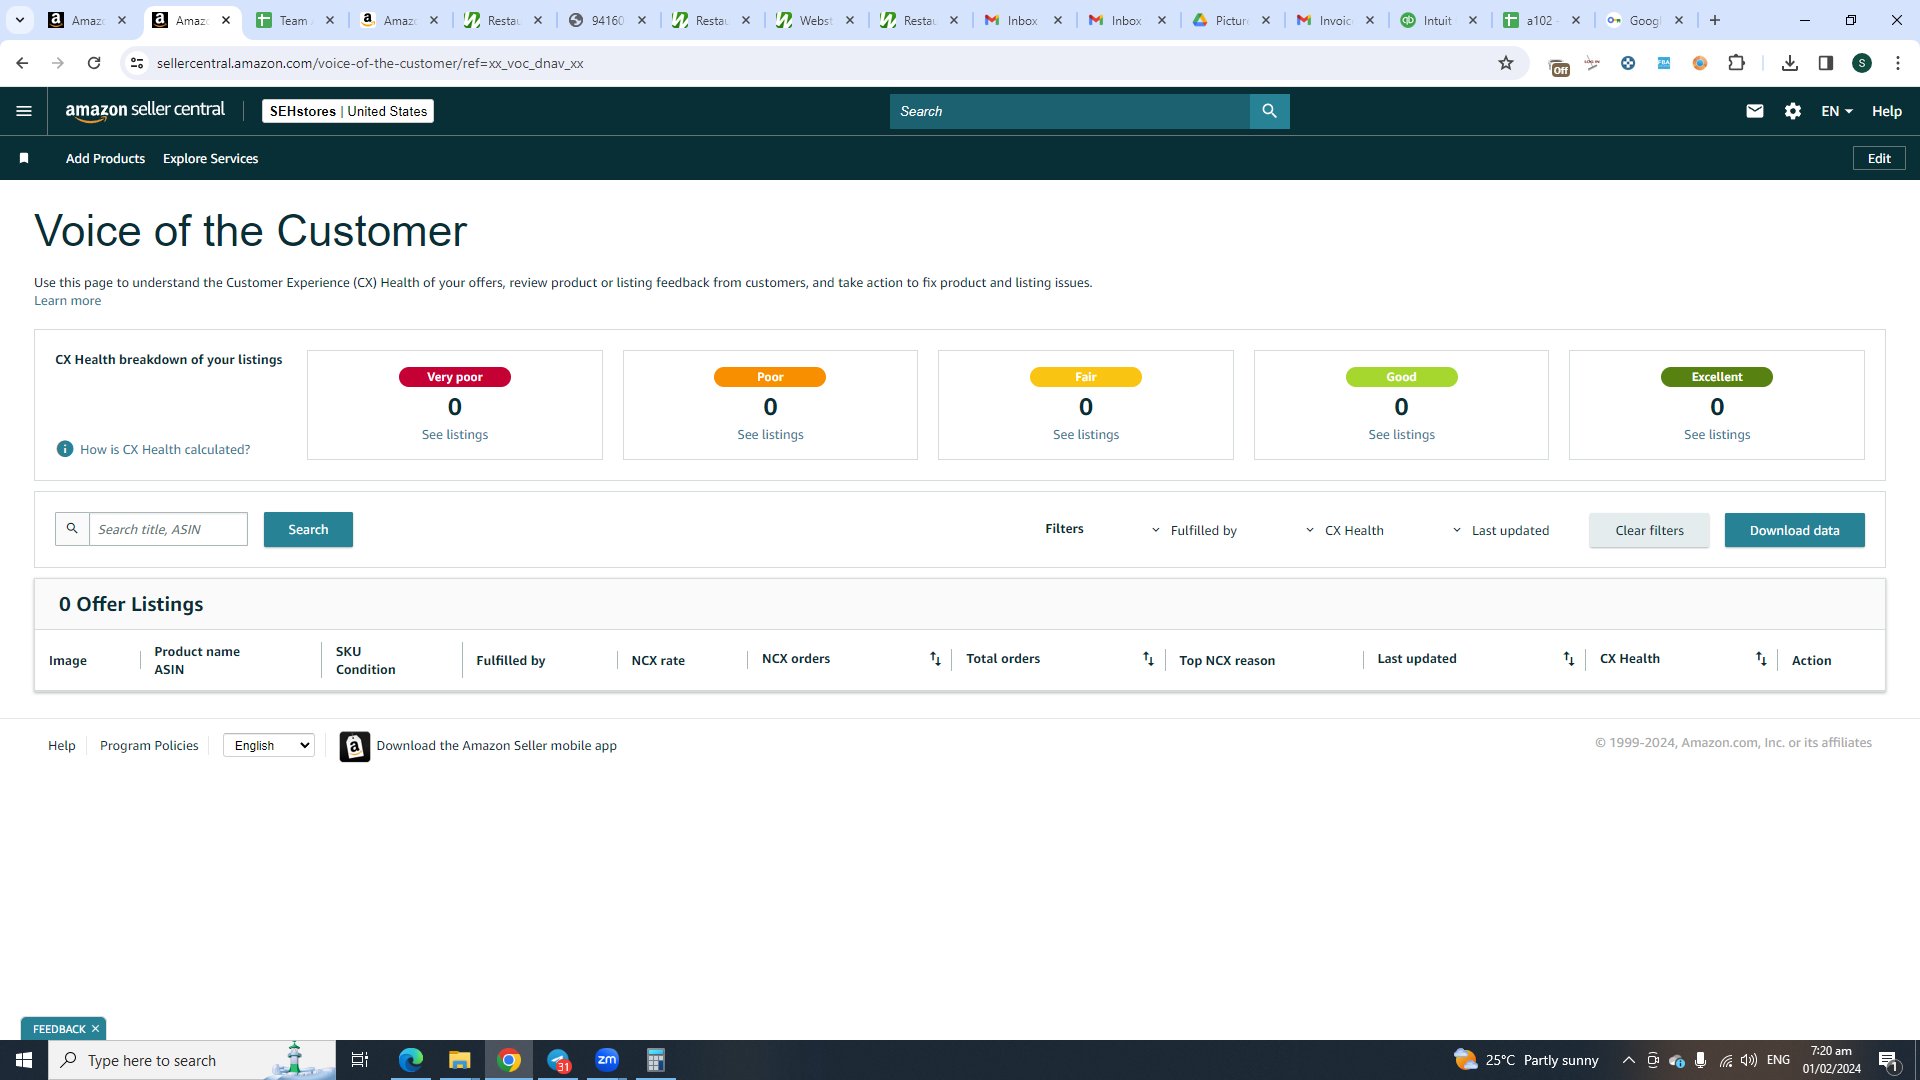Open Chrome downloads icon

point(1789,63)
